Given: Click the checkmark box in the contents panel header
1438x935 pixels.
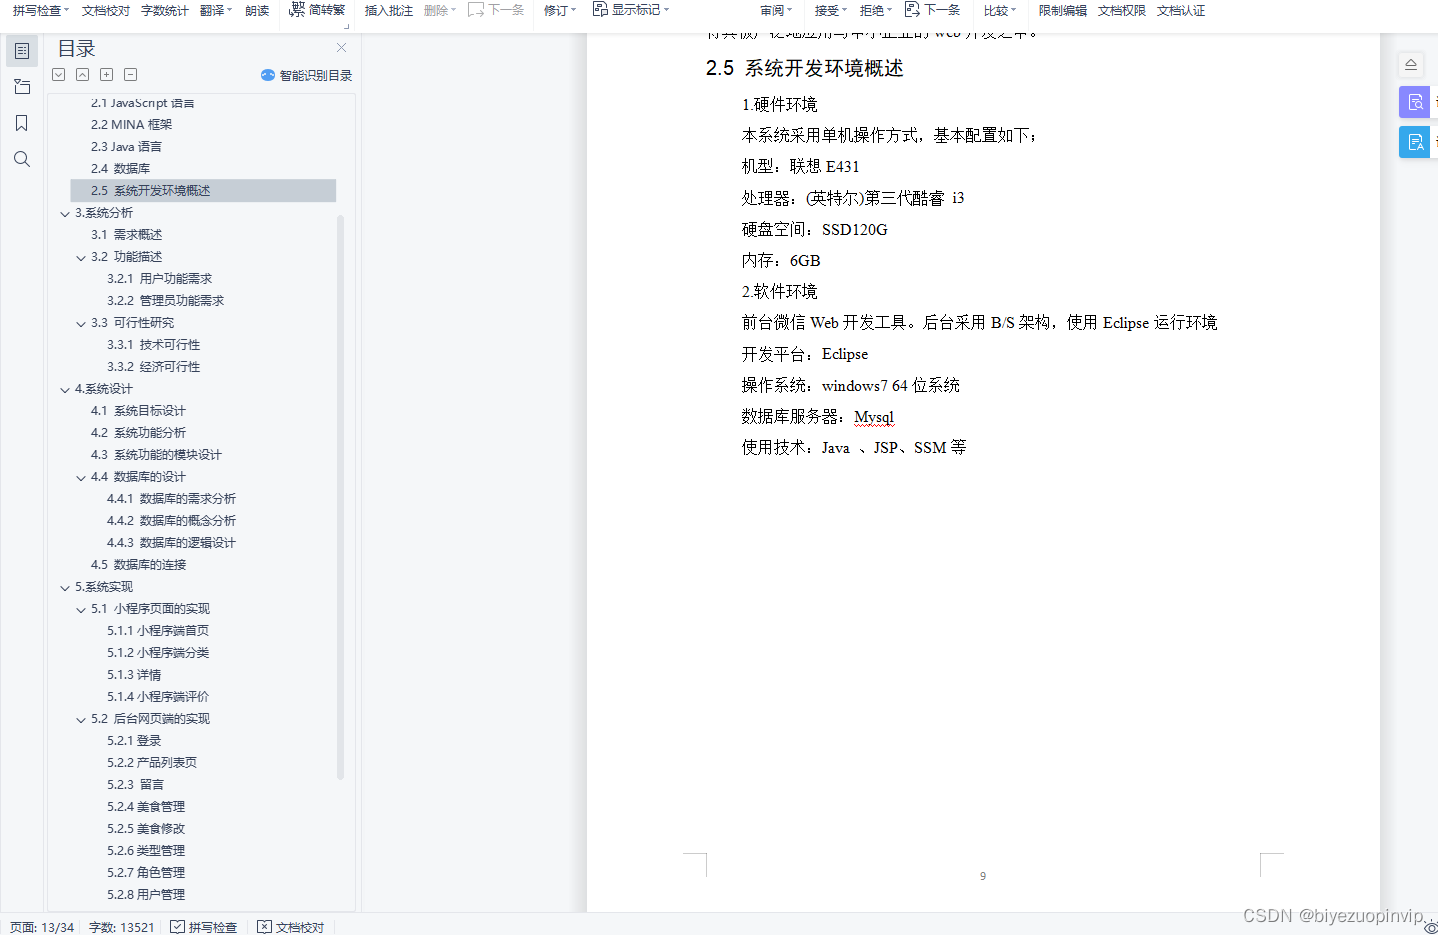Looking at the screenshot, I should [58, 74].
